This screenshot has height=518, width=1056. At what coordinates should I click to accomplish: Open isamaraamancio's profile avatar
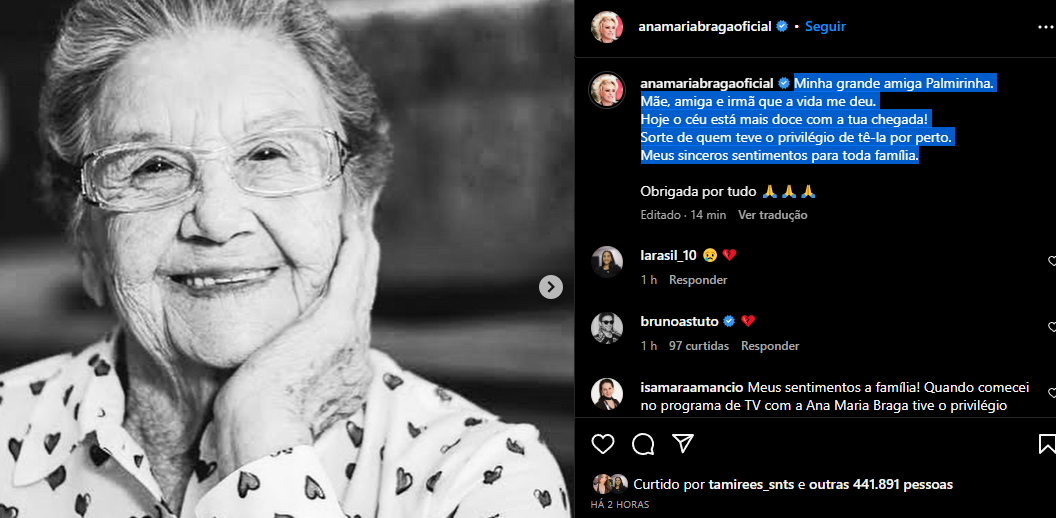[607, 393]
